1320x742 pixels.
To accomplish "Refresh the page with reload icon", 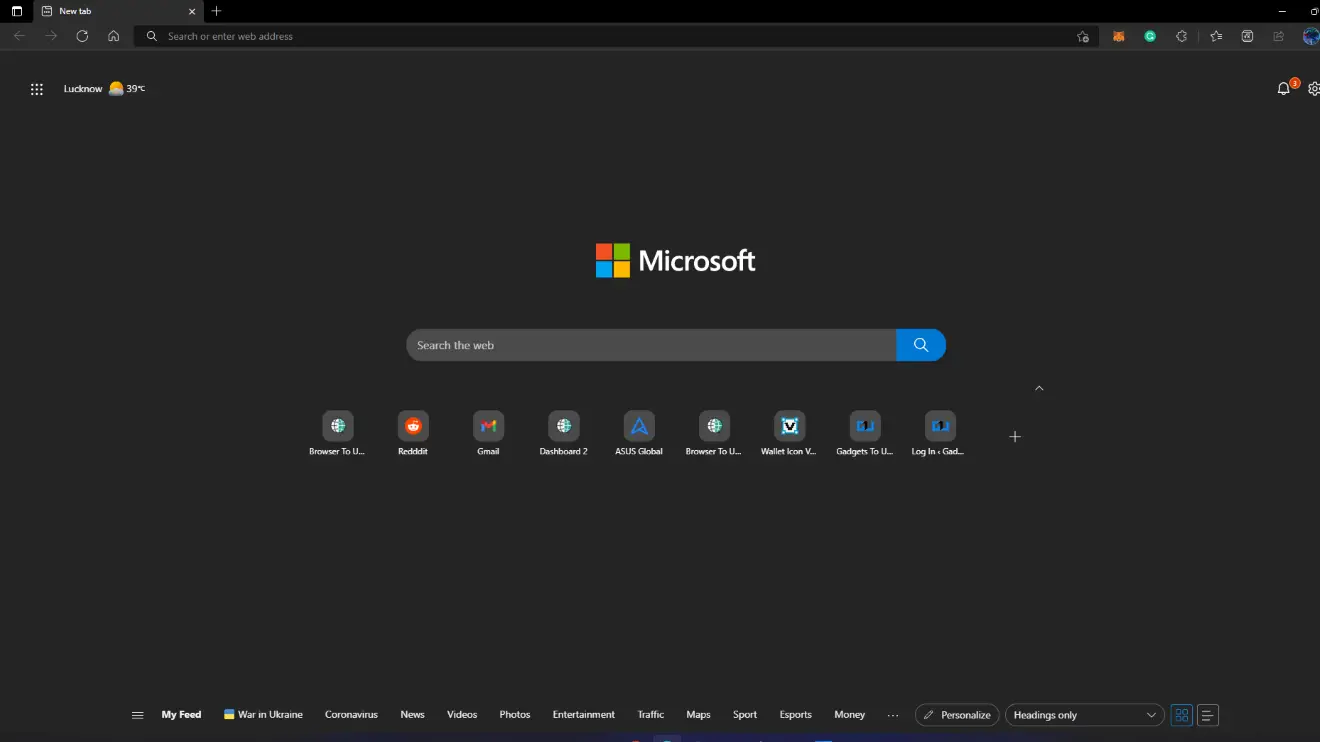I will point(82,36).
